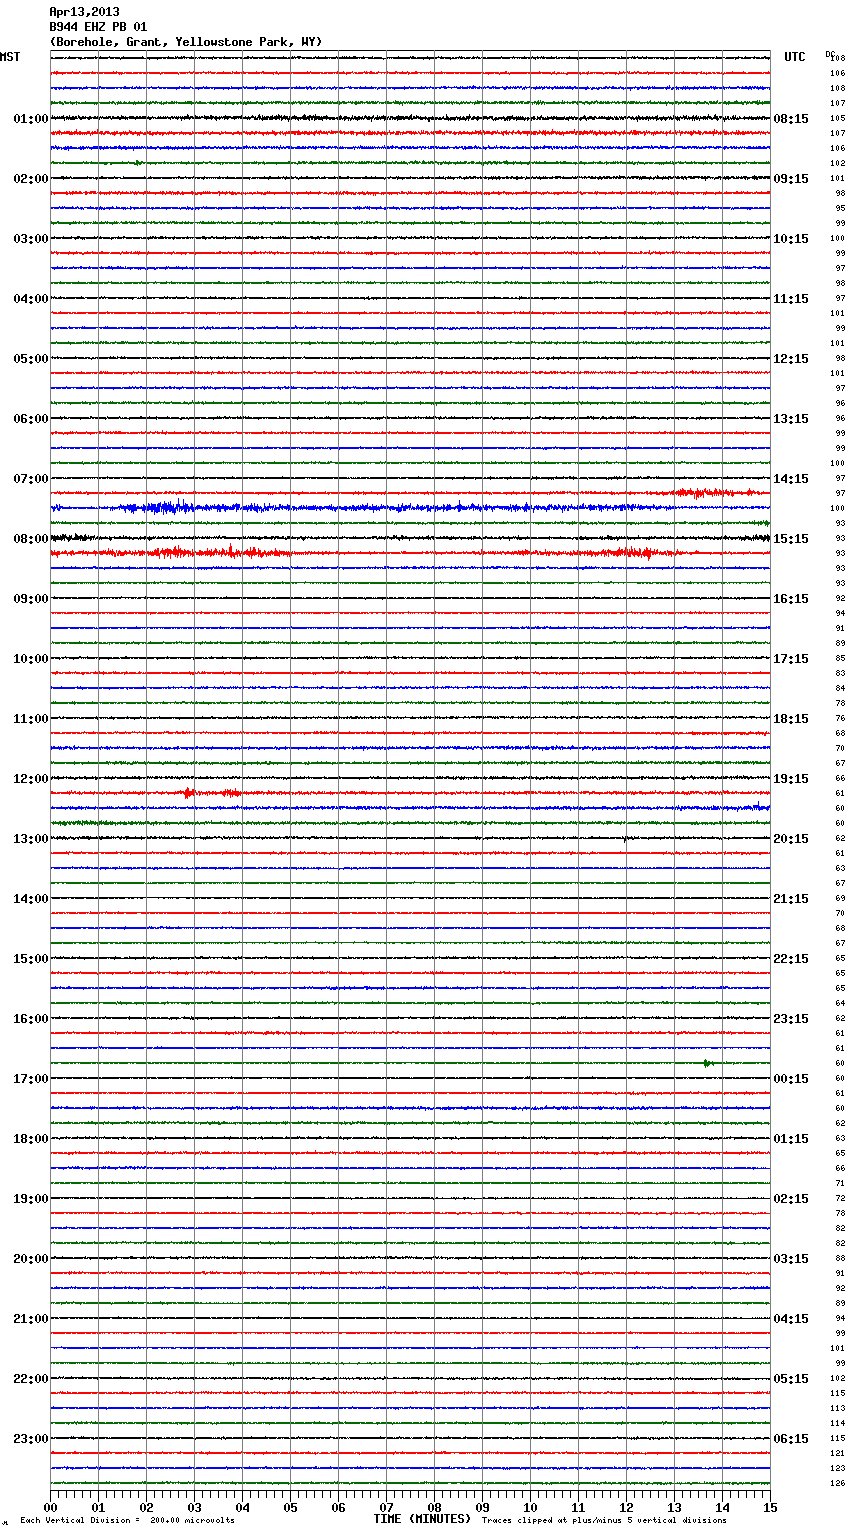Viewport: 850px width, 1534px height.
Task: Select the 11:00 MST time label
Action: (31, 719)
